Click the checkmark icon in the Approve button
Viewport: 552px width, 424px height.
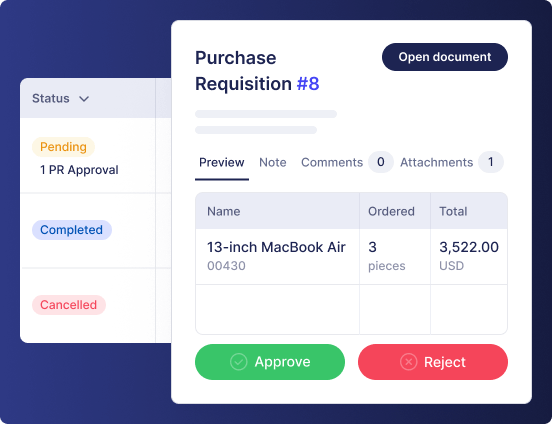[x=239, y=362]
